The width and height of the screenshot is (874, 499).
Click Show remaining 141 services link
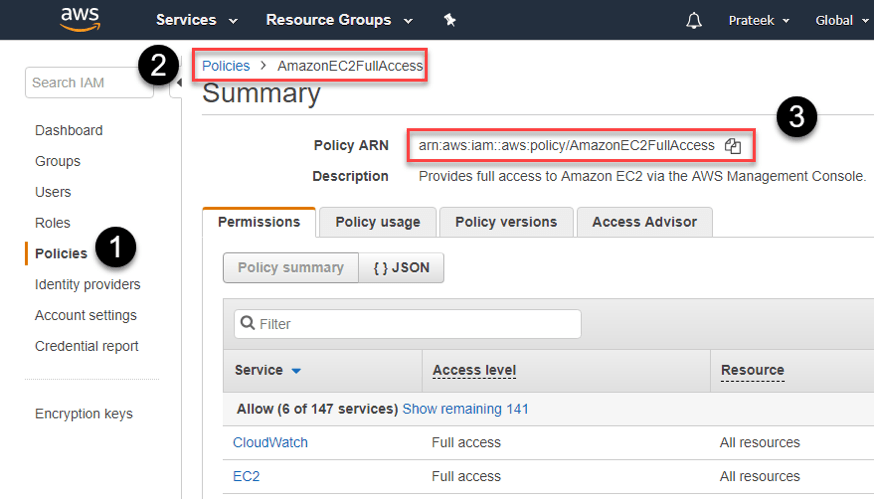pyautogui.click(x=465, y=409)
